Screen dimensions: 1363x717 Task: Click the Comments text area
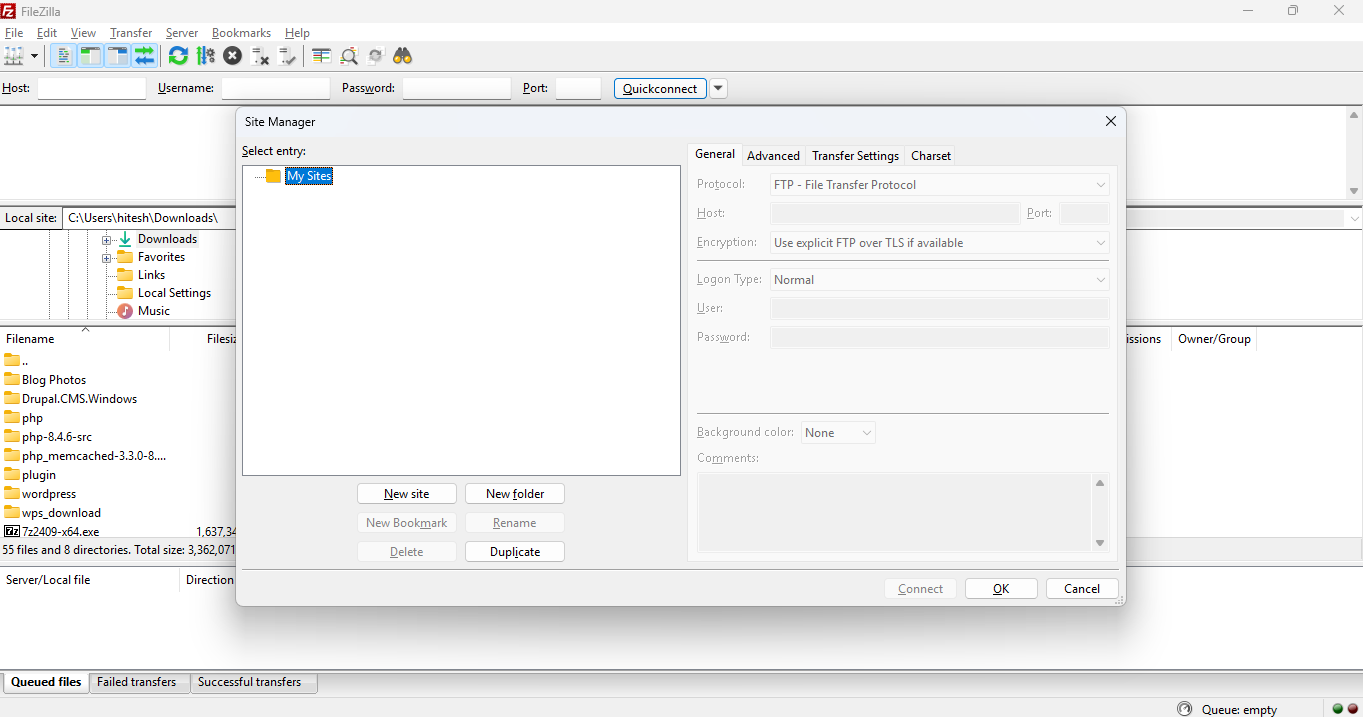coord(894,512)
